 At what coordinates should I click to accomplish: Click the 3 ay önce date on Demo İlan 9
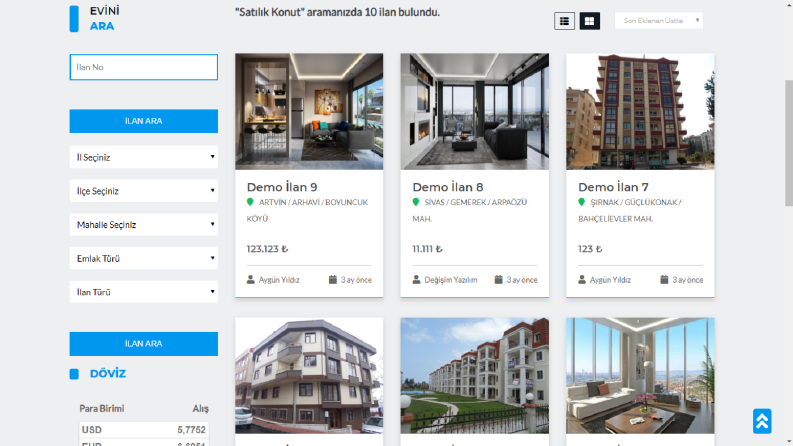point(356,280)
